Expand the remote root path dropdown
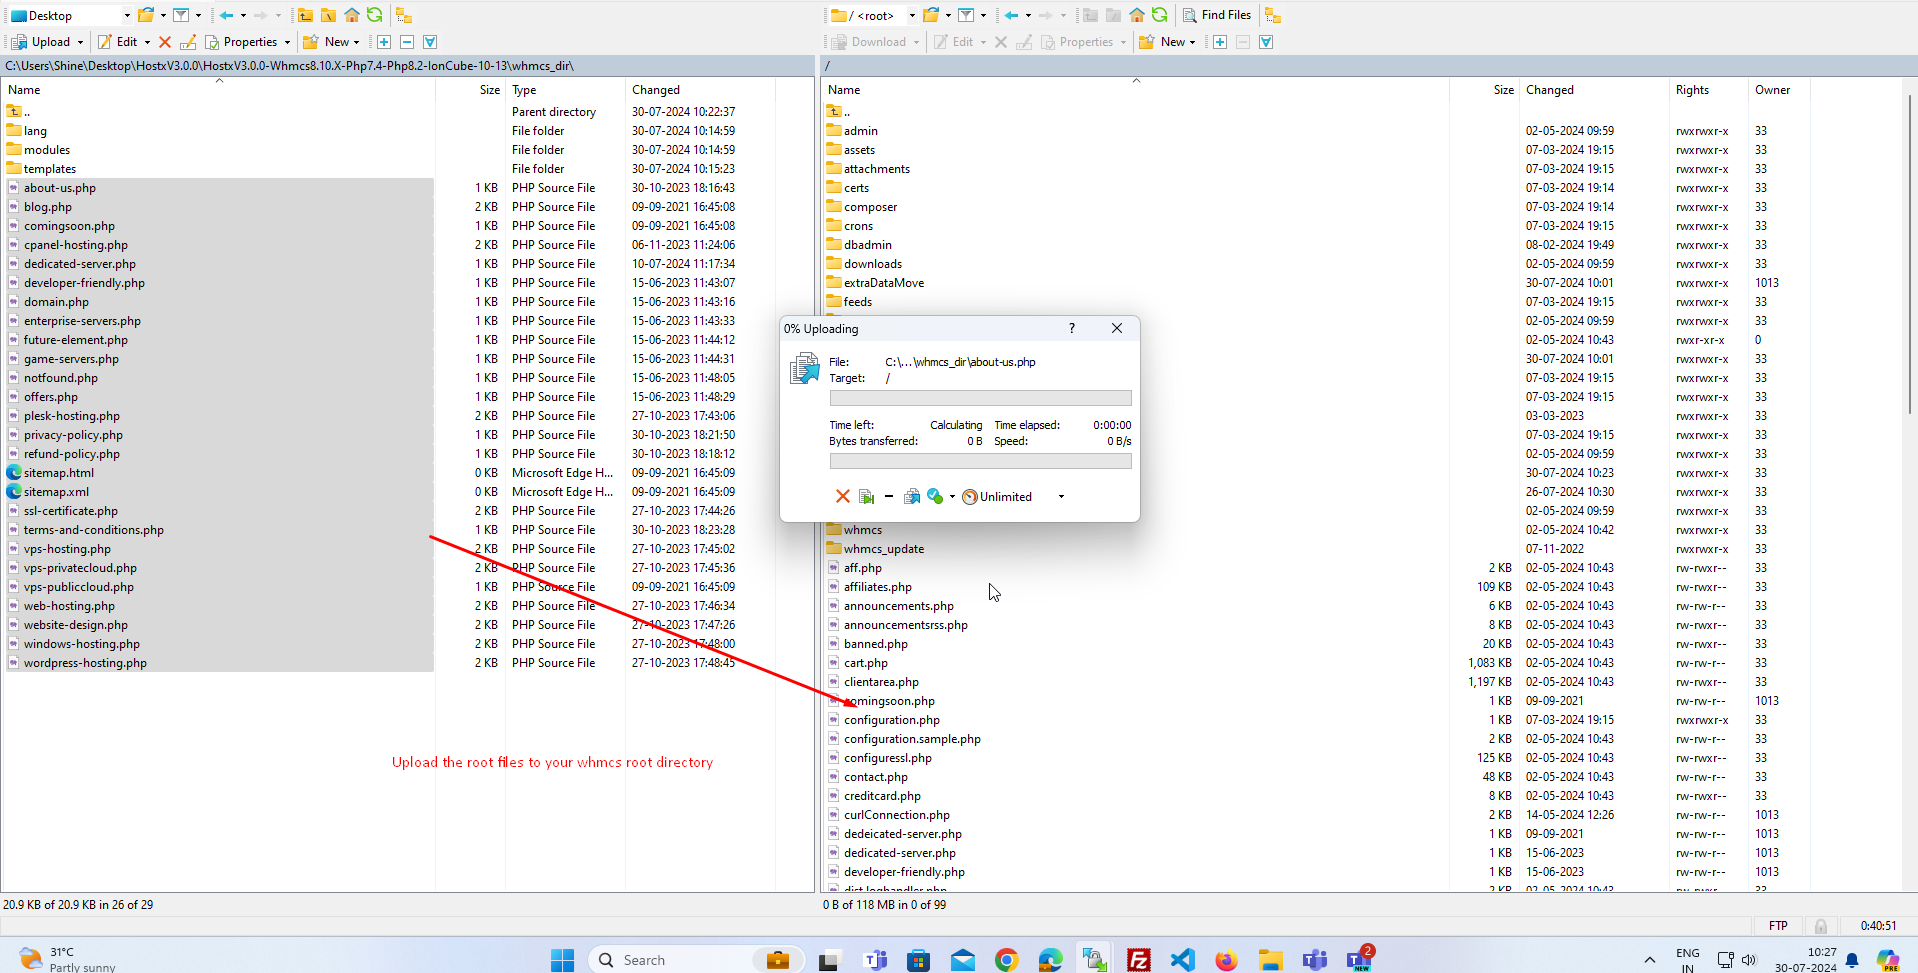The width and height of the screenshot is (1918, 973). [x=911, y=15]
